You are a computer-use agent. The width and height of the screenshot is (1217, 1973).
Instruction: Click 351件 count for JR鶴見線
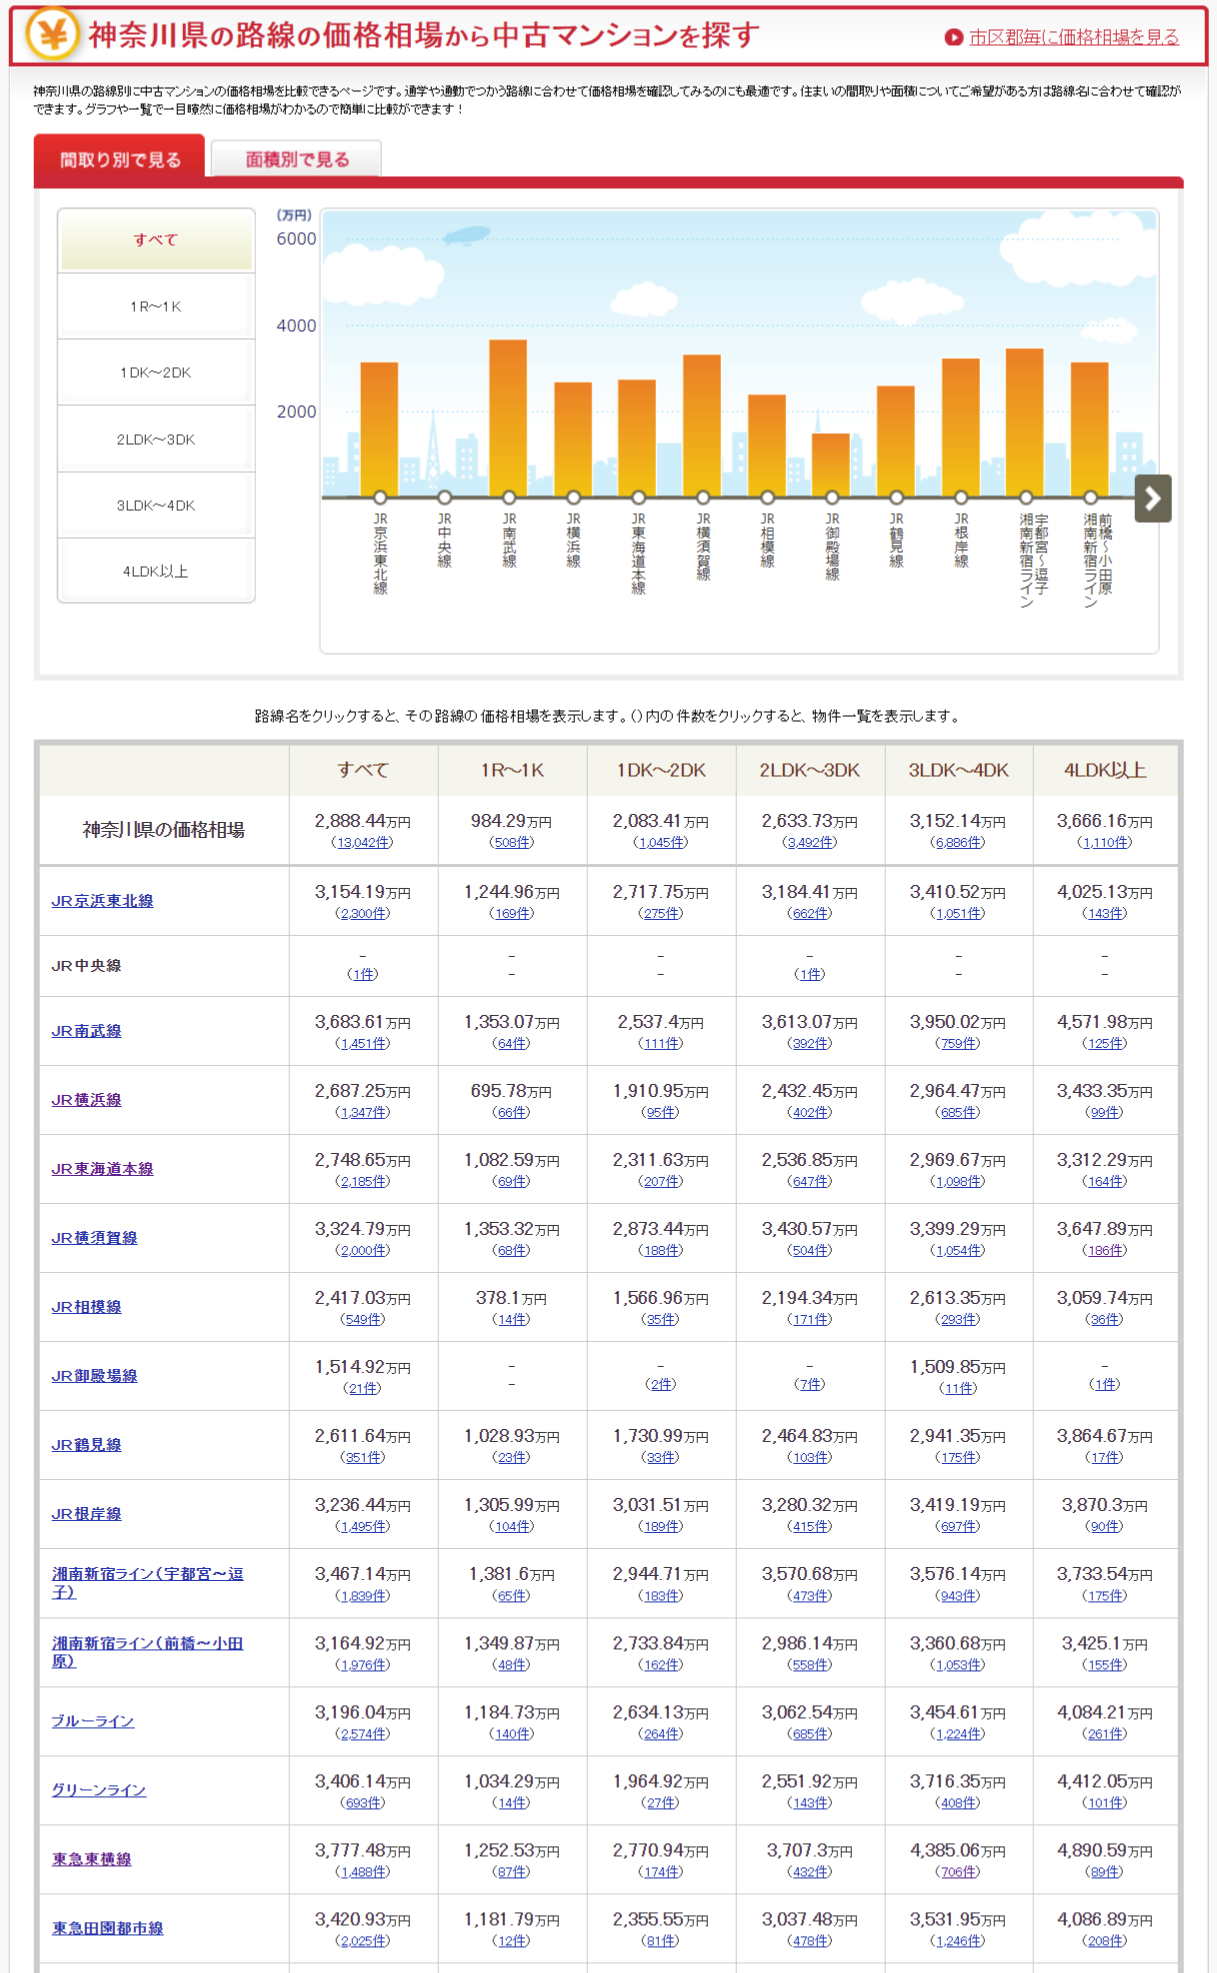363,1457
